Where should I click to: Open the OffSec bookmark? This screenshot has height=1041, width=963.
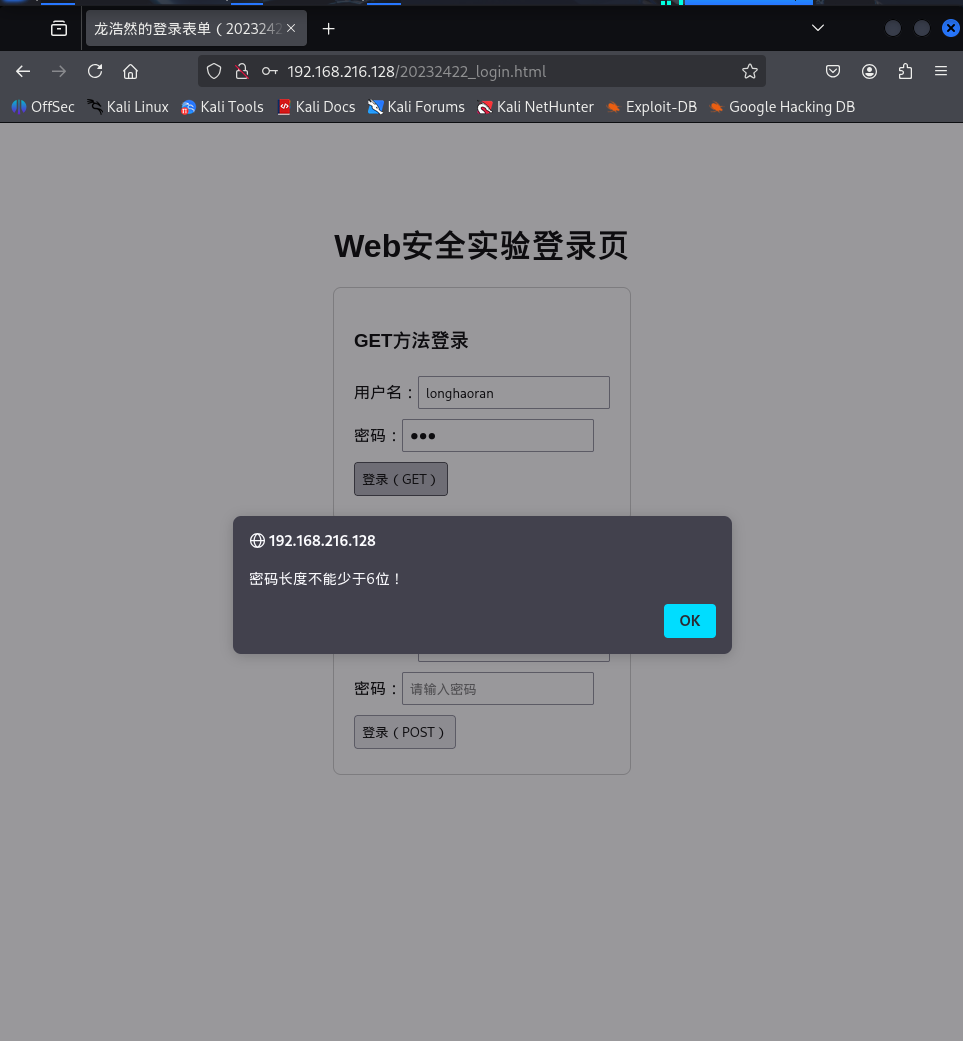[x=43, y=107]
